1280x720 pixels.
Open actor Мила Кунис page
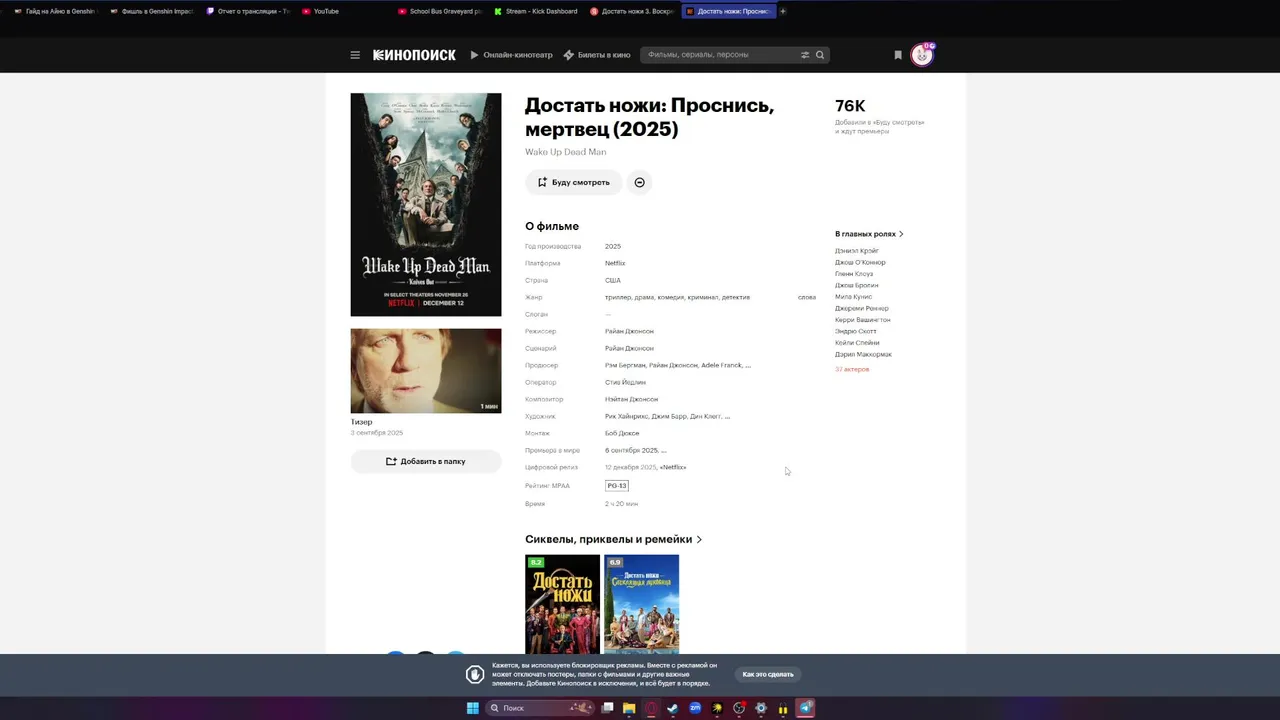[853, 297]
